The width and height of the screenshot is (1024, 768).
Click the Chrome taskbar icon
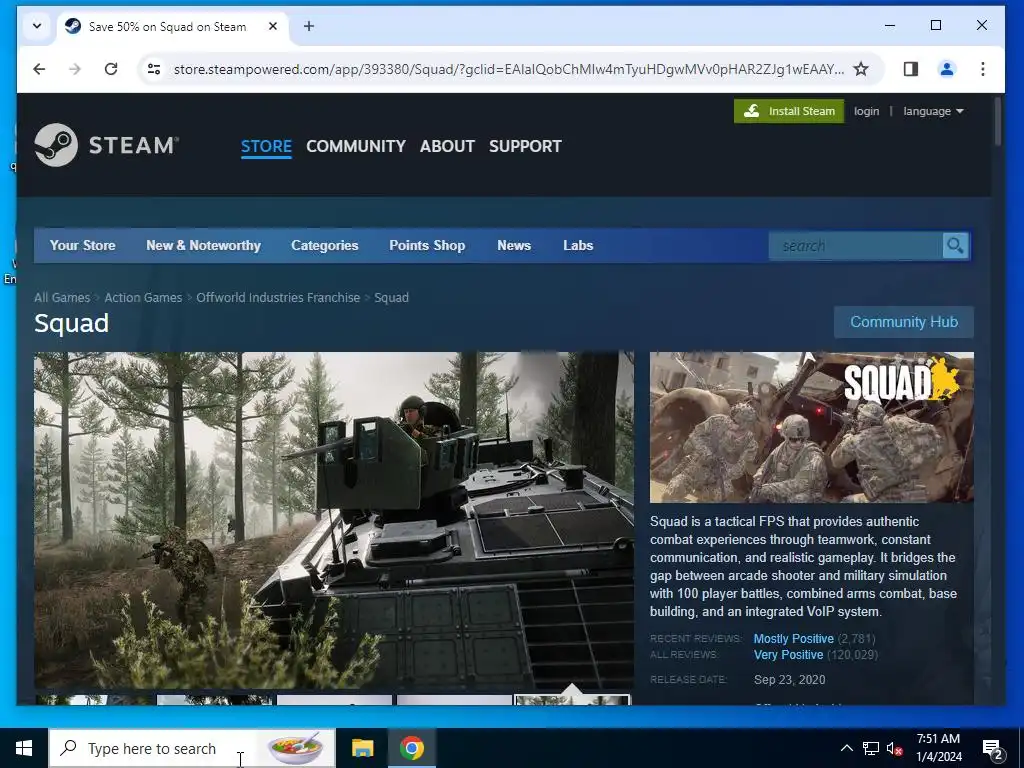tap(411, 748)
